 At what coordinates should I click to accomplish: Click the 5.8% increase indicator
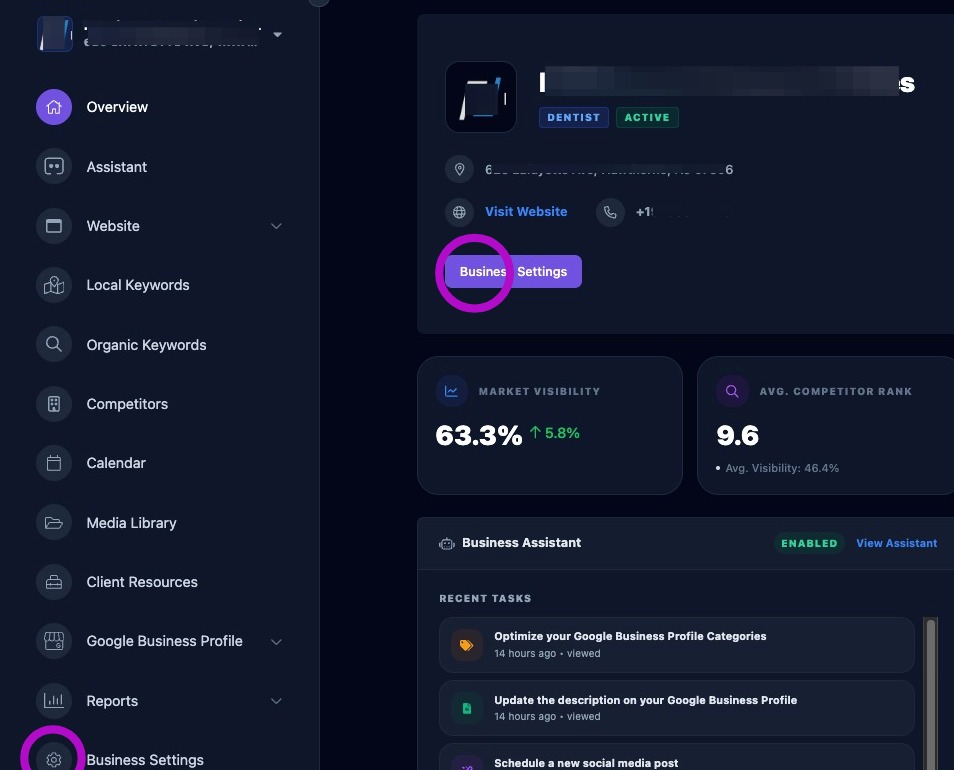click(554, 433)
